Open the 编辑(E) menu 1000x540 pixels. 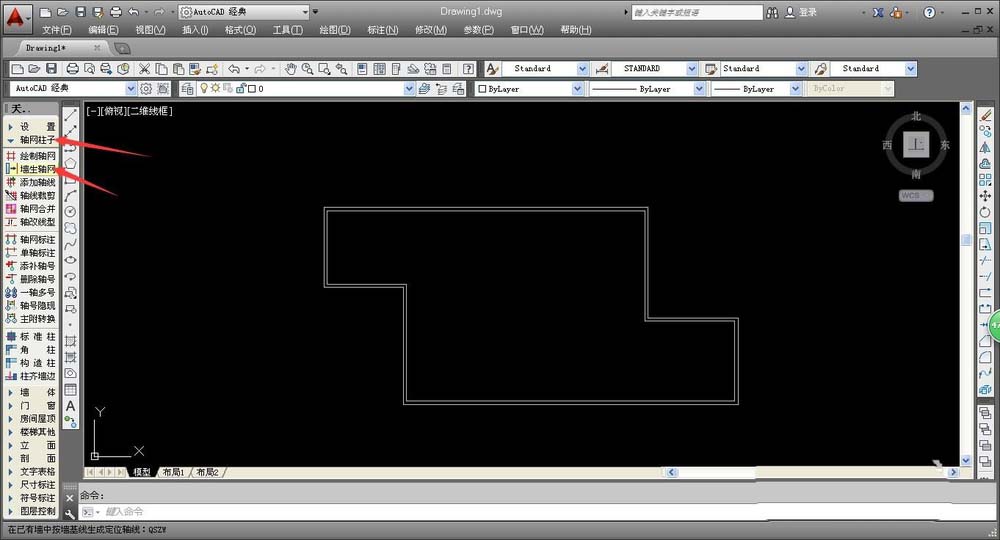[x=103, y=30]
